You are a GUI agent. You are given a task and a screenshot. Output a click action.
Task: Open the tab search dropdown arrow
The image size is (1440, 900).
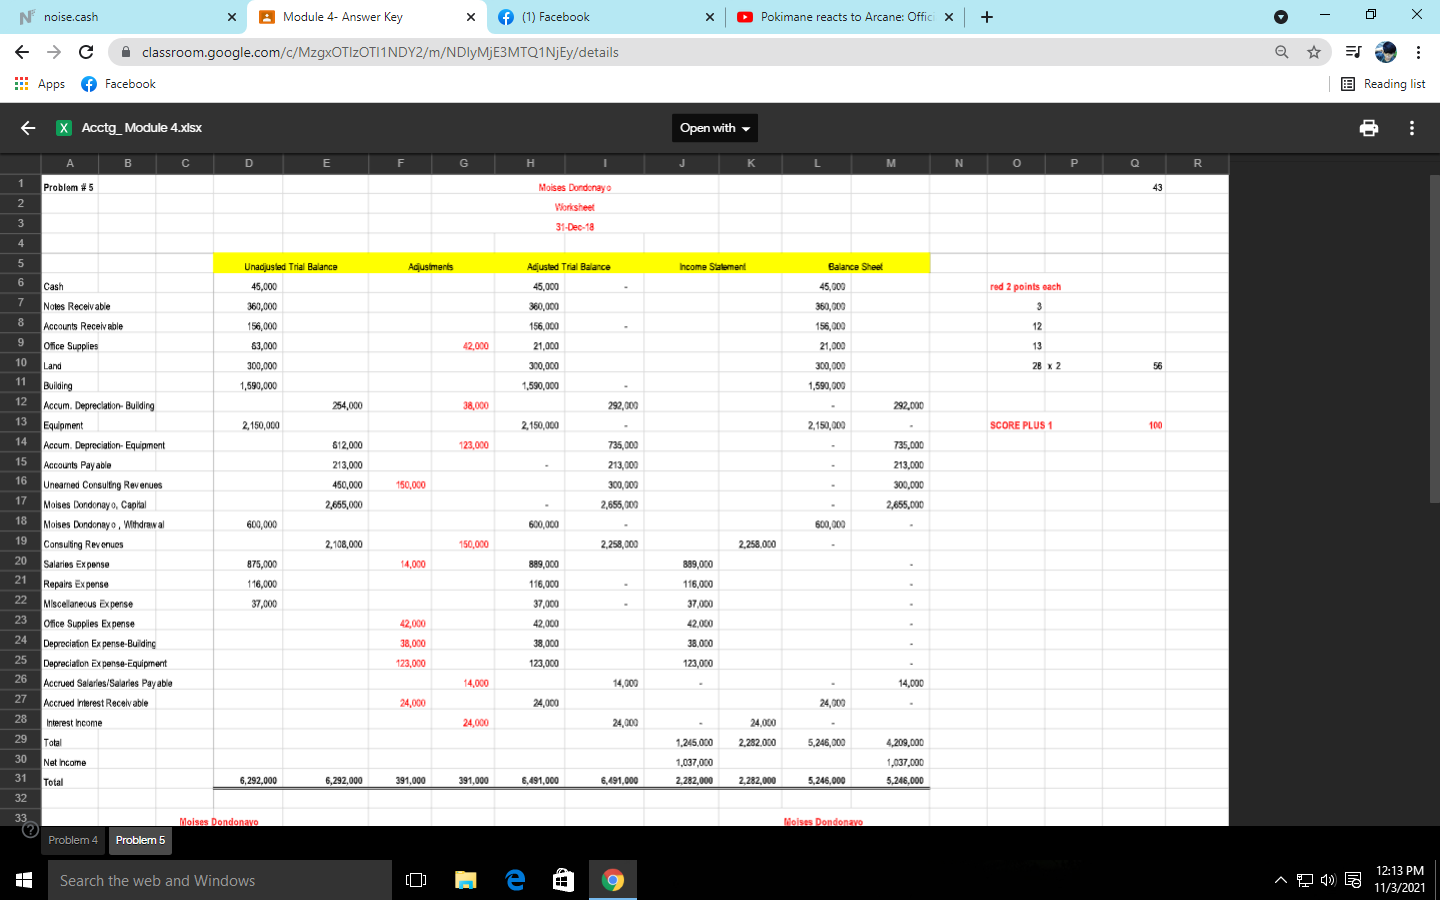[1281, 17]
